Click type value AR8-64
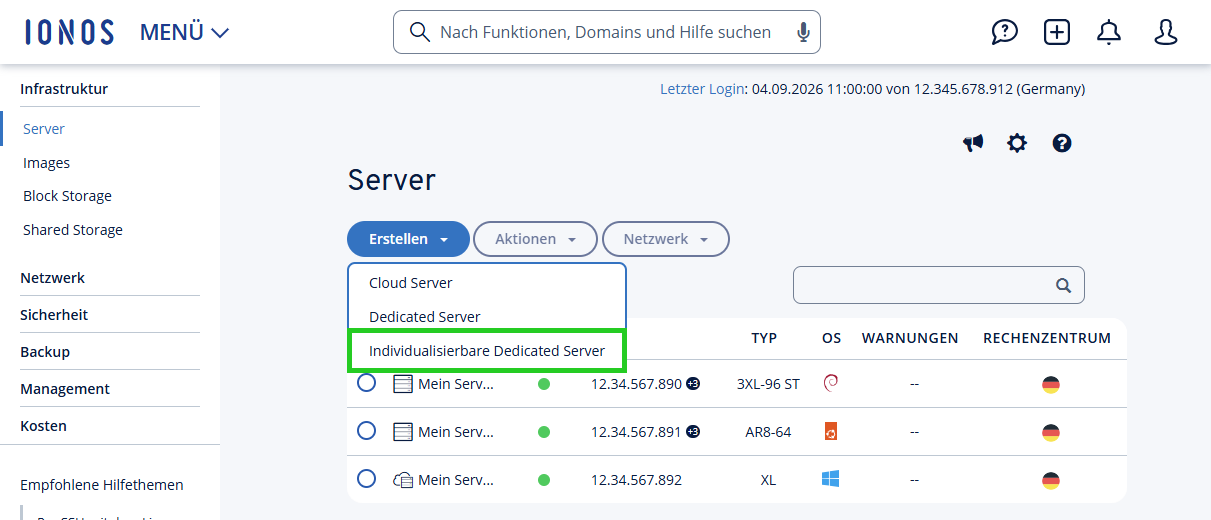 [x=768, y=432]
